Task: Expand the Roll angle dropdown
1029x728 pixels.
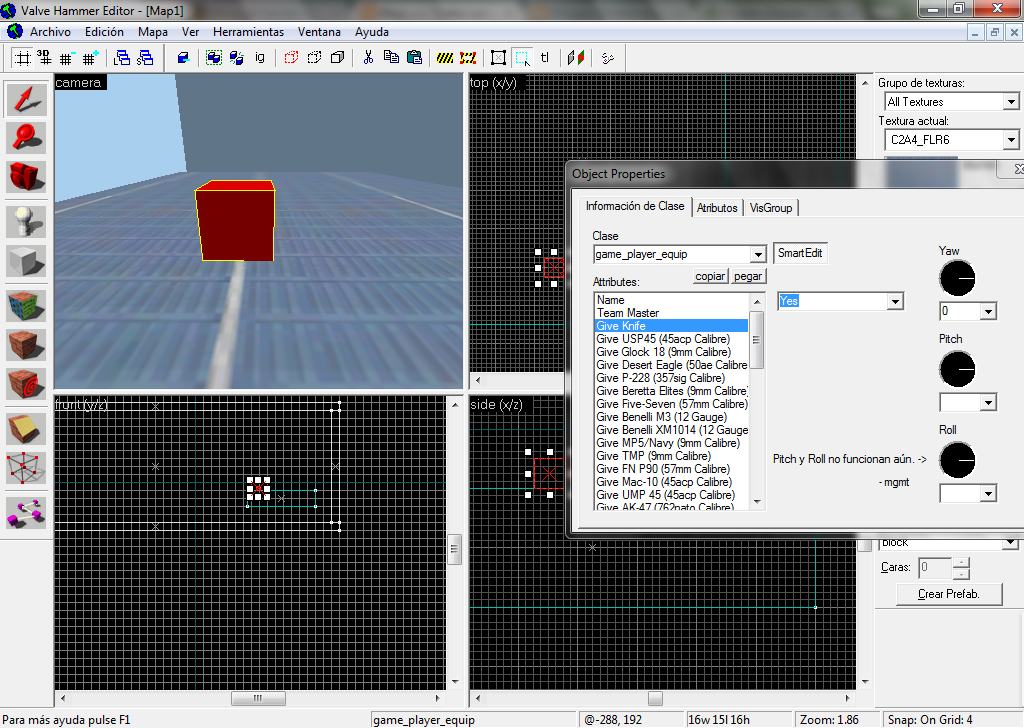Action: 988,494
